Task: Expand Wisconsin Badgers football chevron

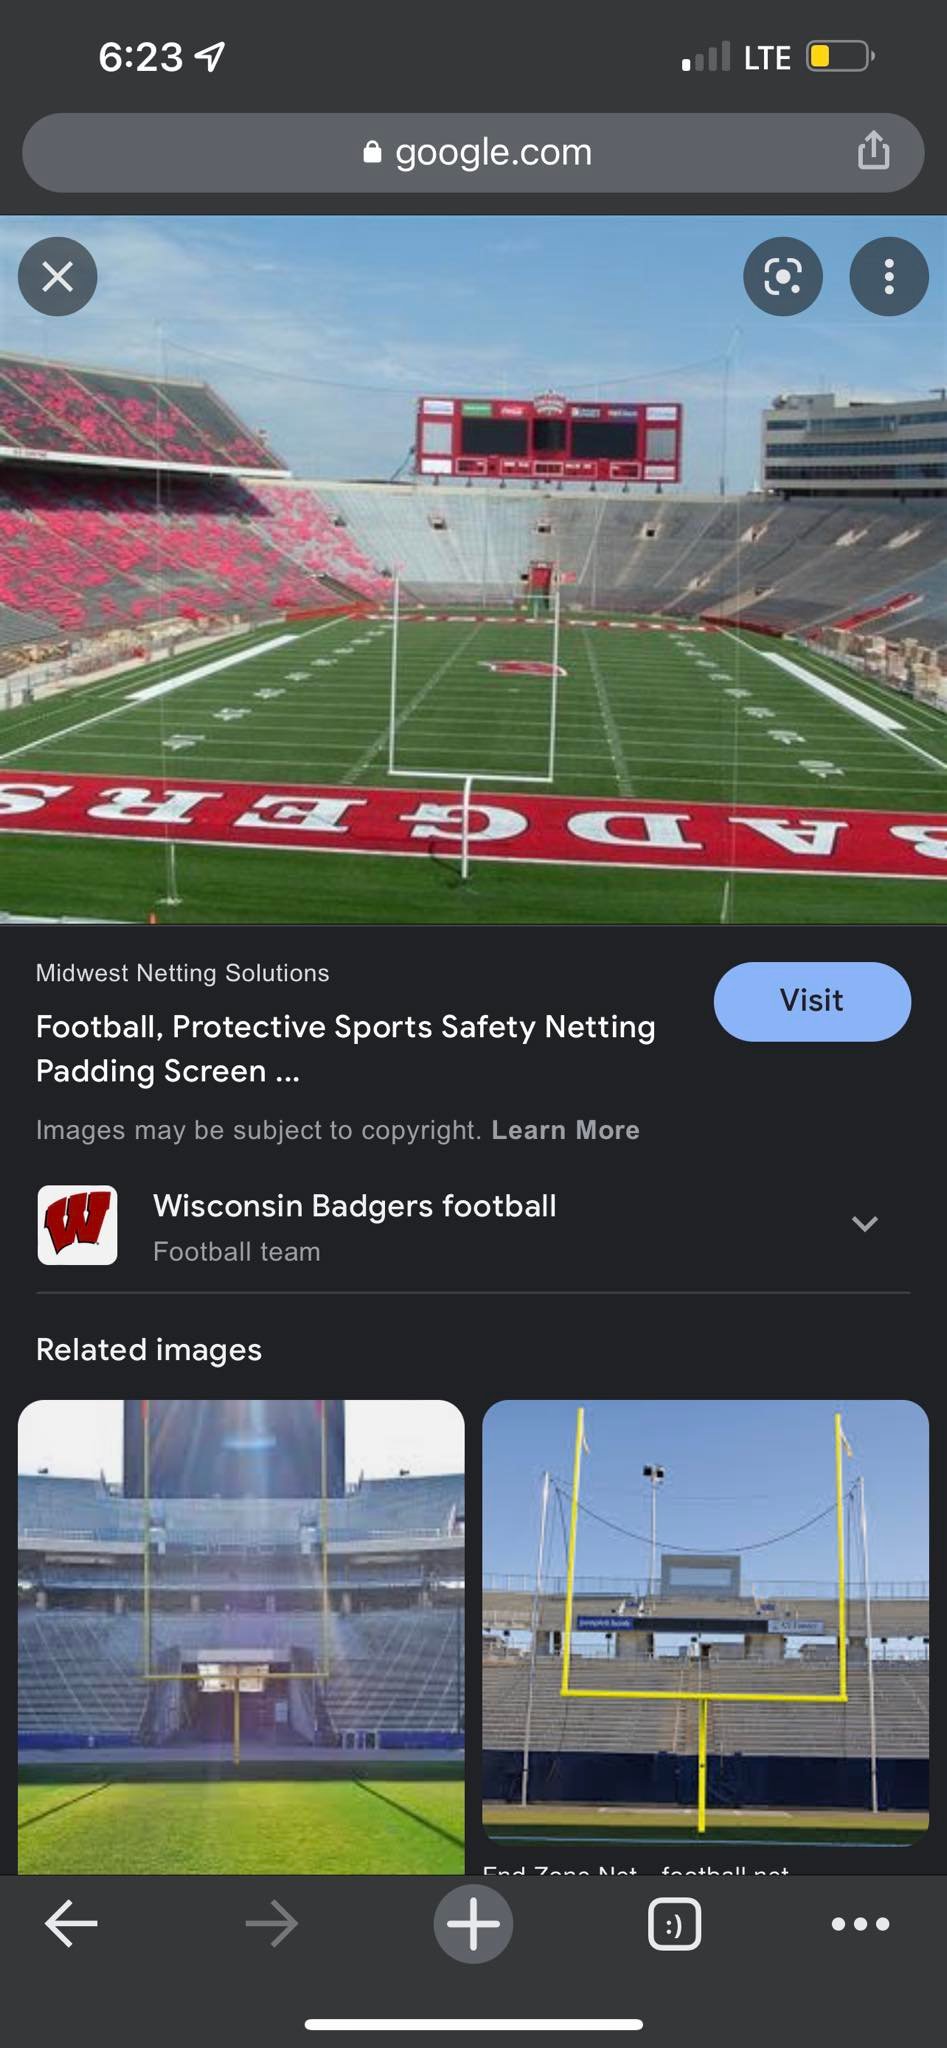Action: (865, 1224)
